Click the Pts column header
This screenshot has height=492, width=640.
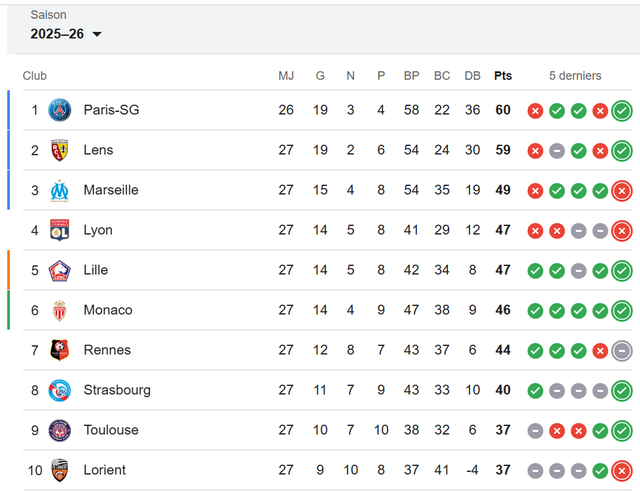(503, 76)
